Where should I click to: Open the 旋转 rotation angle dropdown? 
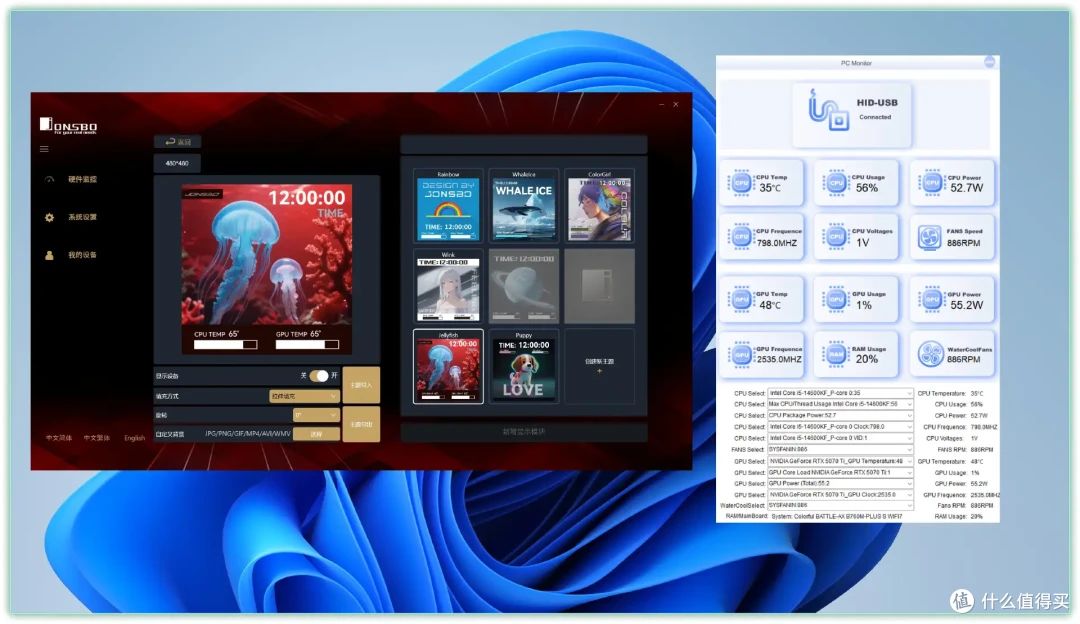tap(316, 415)
